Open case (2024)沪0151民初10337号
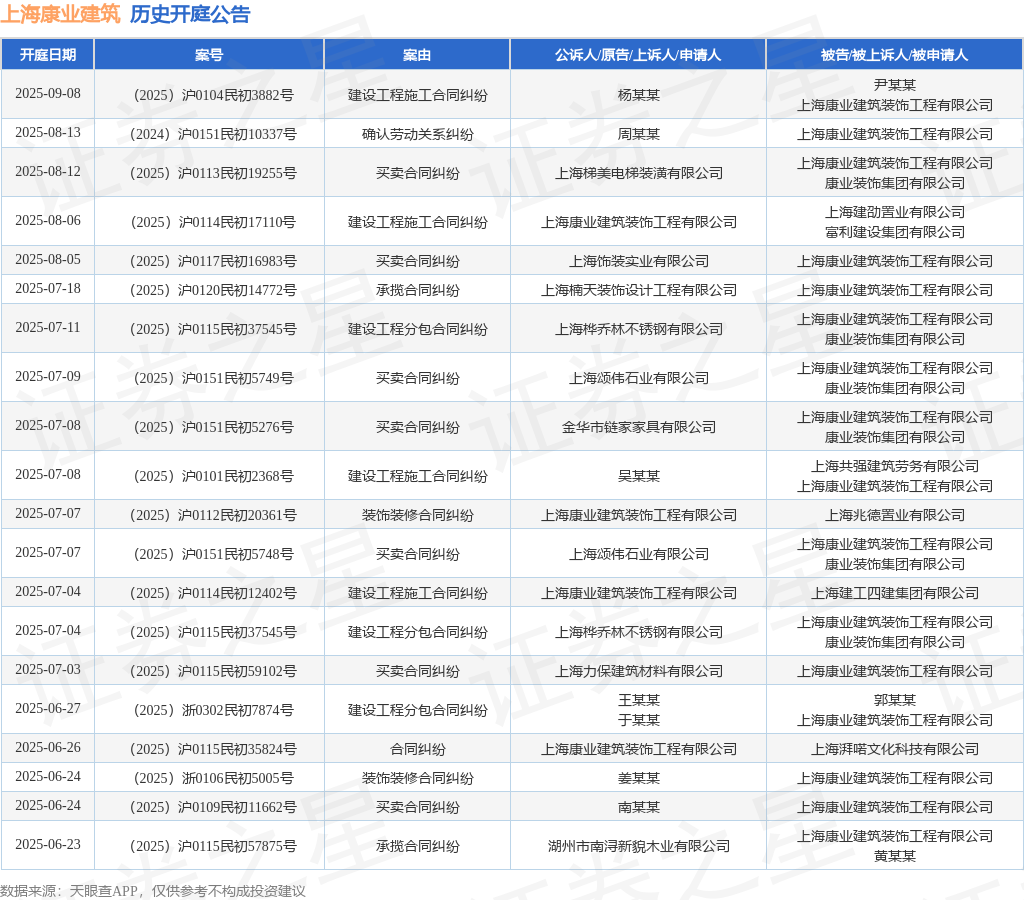 pos(214,135)
